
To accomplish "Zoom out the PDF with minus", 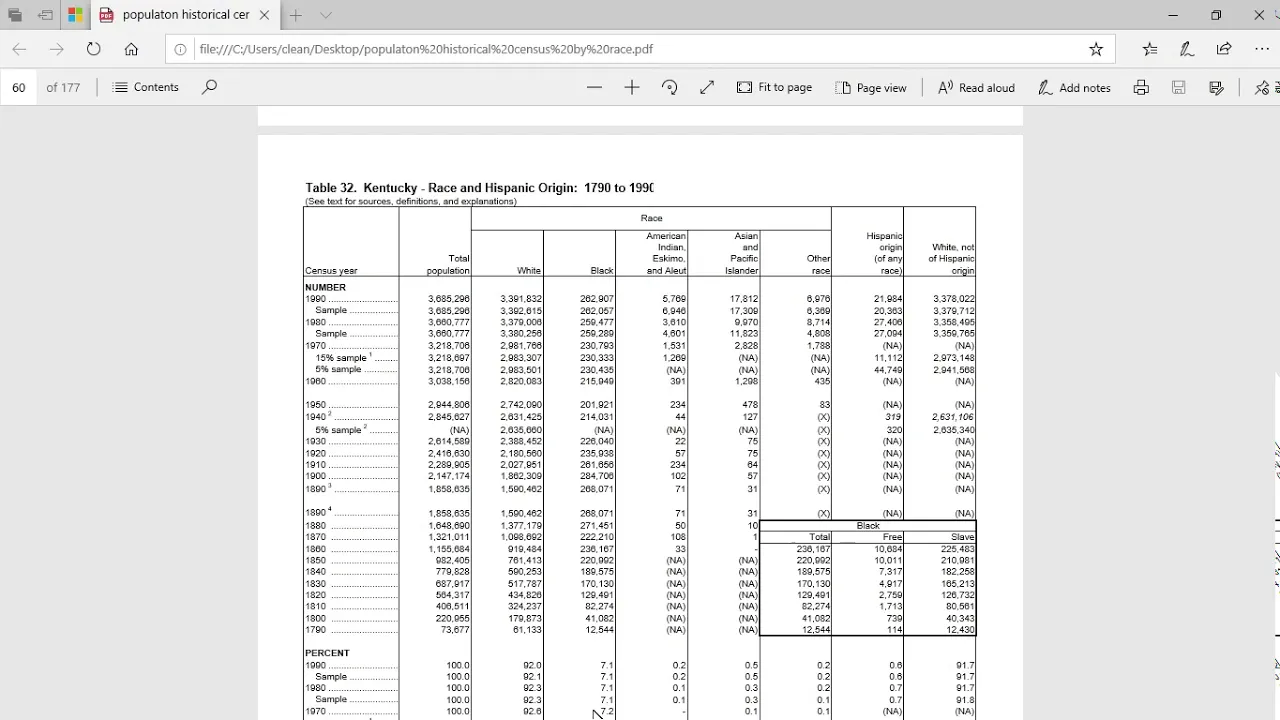I will point(595,87).
